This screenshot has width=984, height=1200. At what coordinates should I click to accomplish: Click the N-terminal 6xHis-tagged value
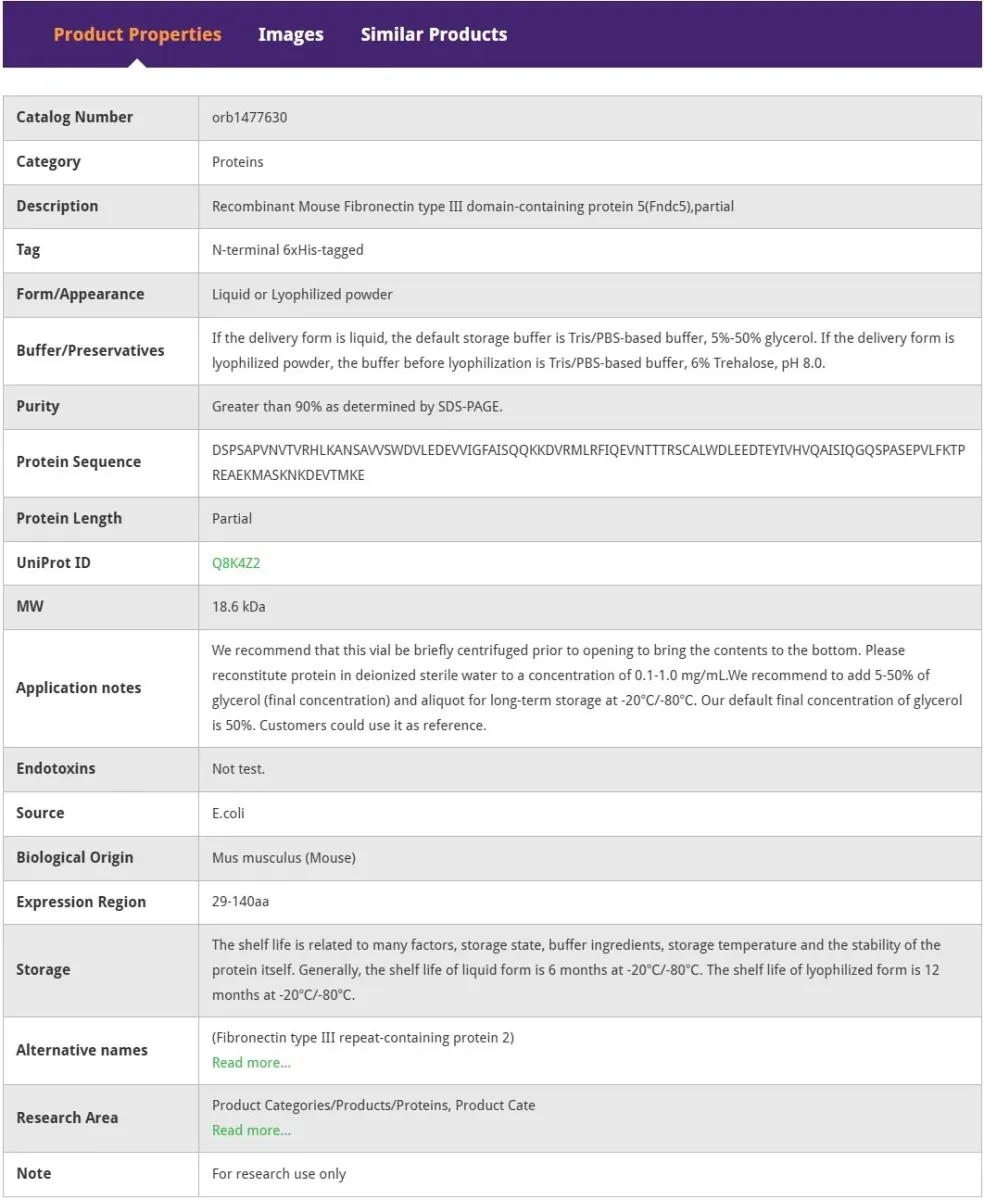288,250
